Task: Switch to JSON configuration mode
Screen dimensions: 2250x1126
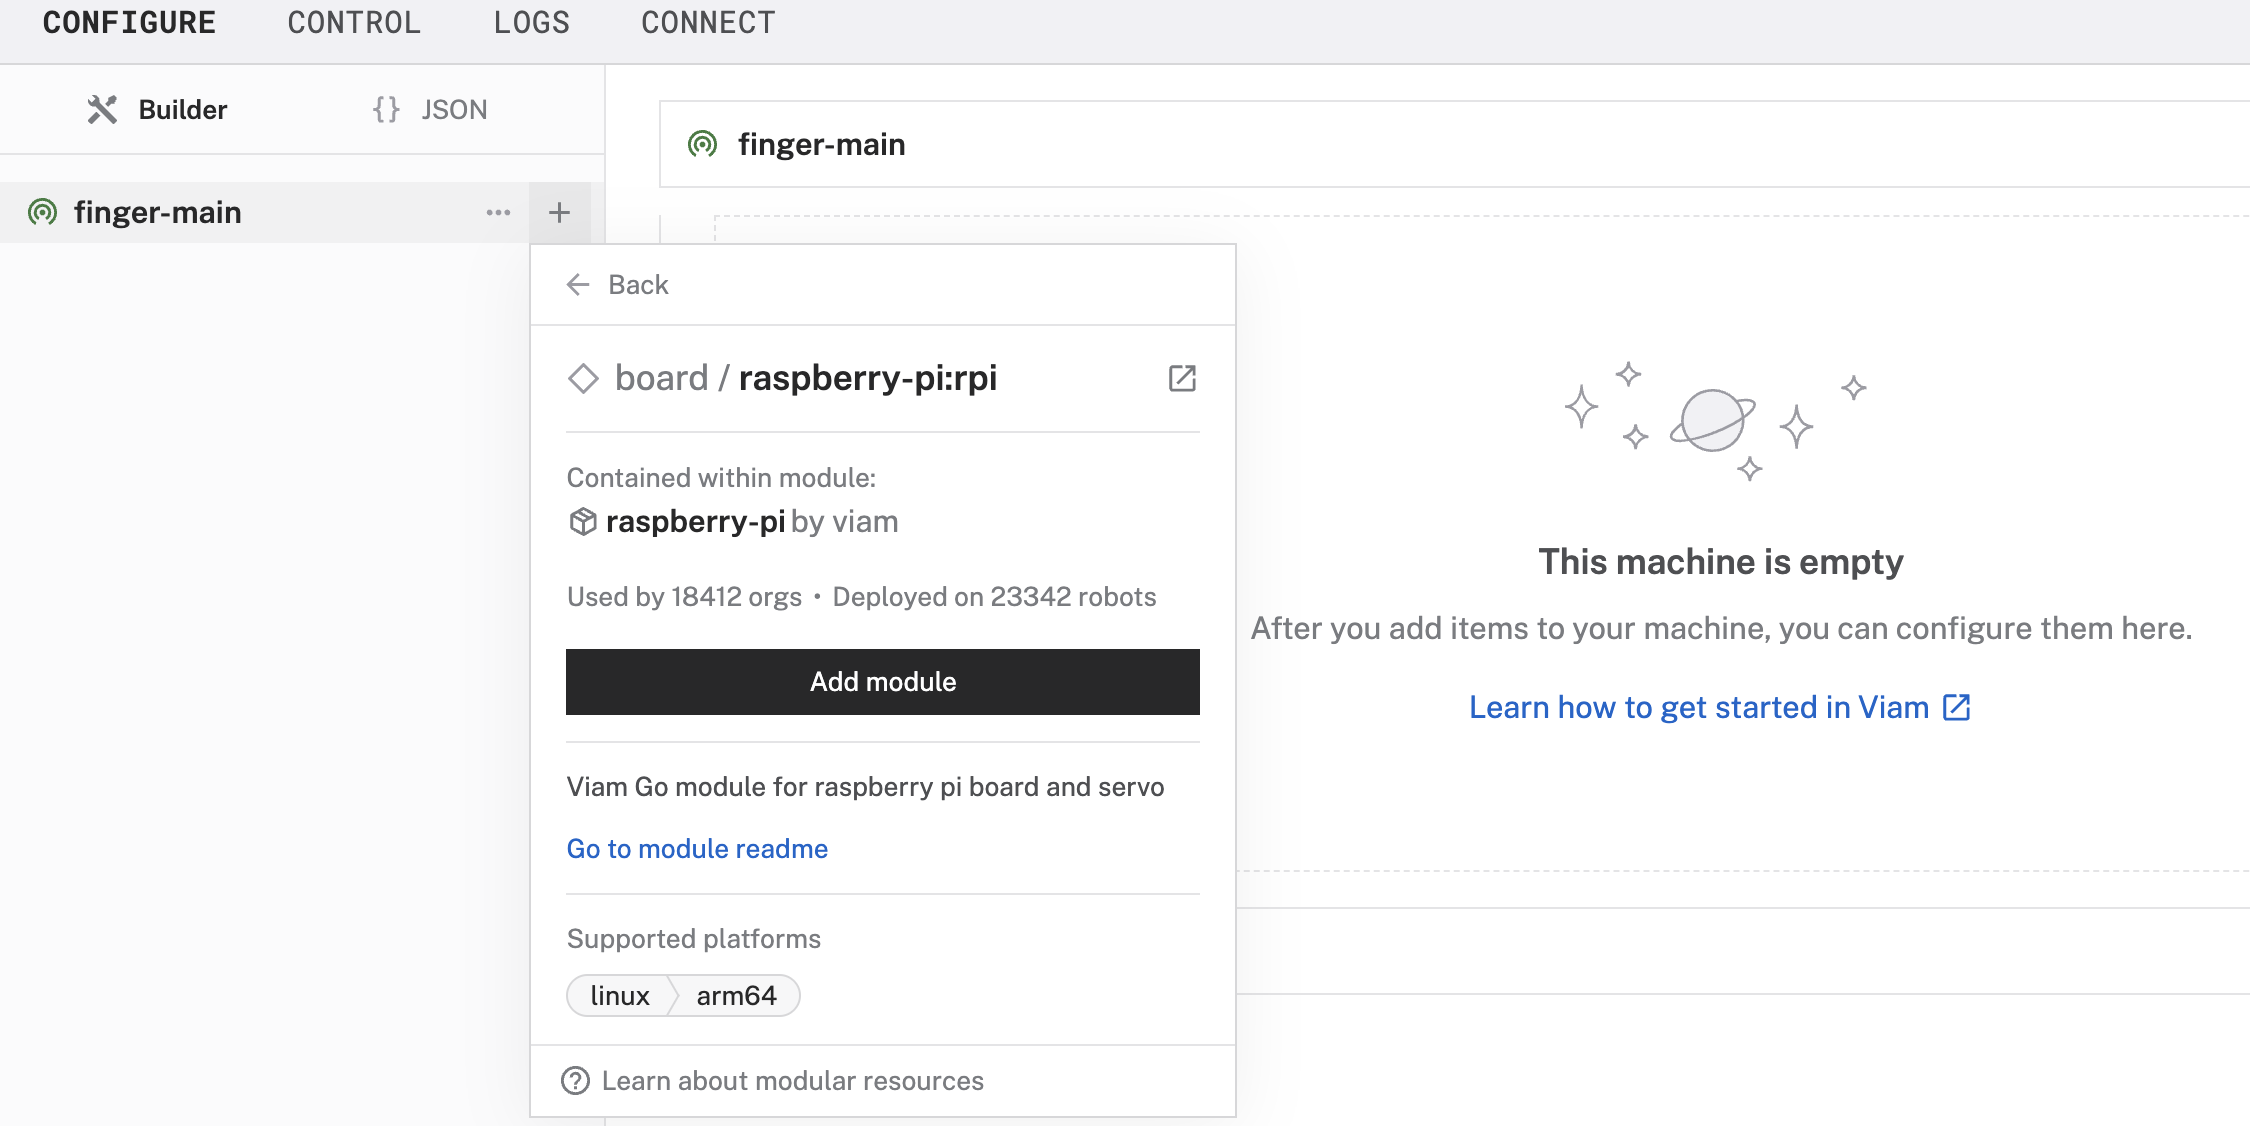Action: coord(430,109)
